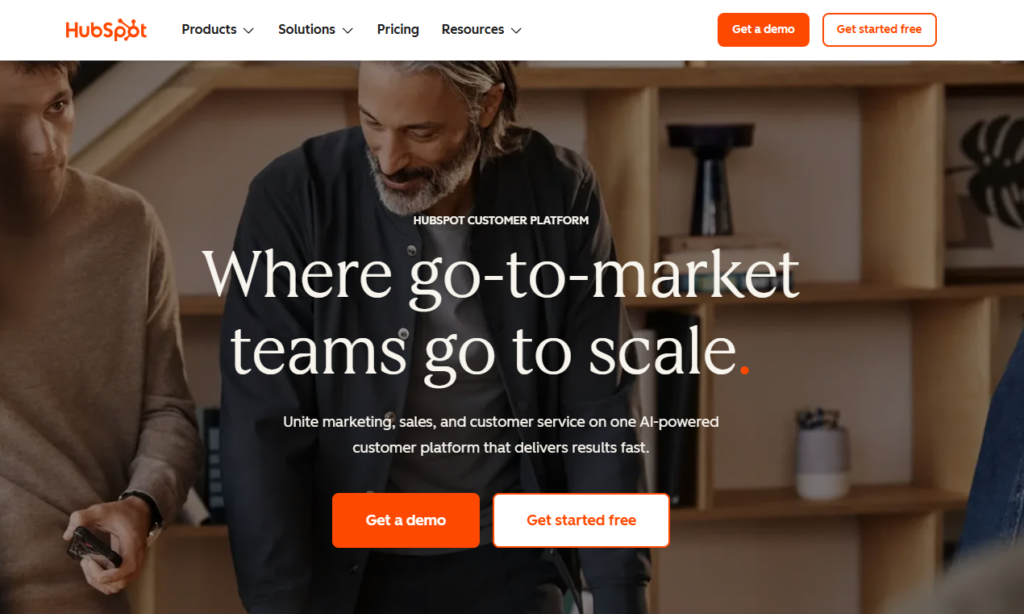Click the header "Get a demo" button
The image size is (1024, 614).
pos(763,29)
